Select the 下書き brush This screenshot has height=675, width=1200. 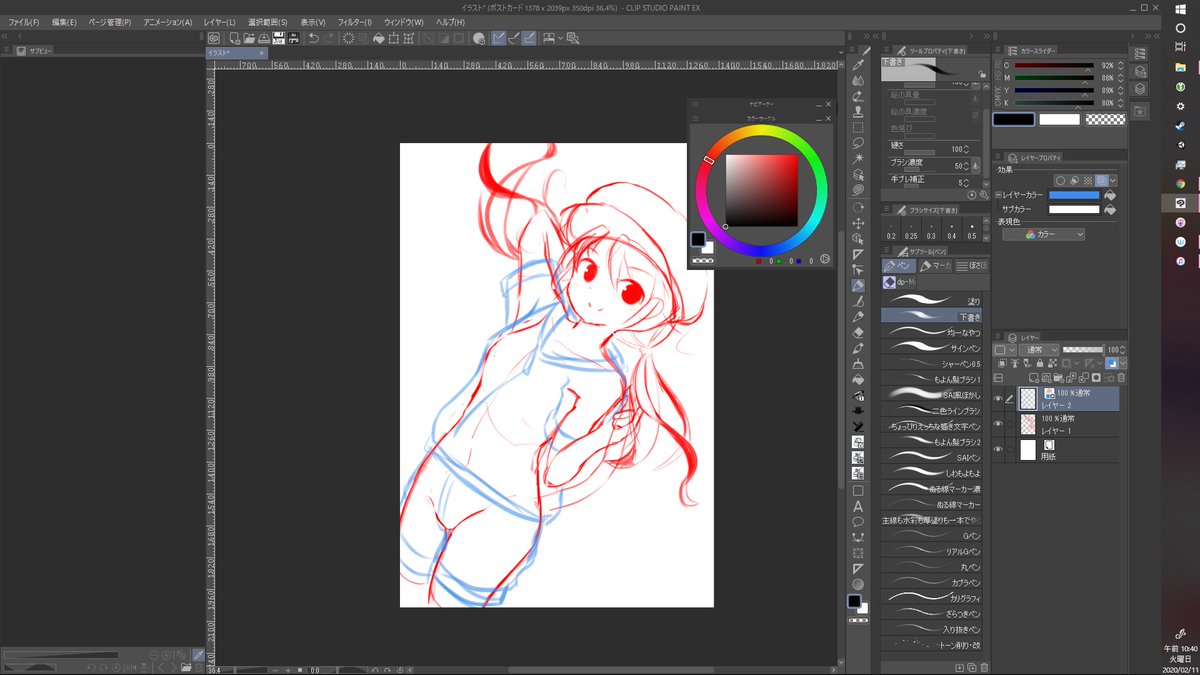coord(932,315)
